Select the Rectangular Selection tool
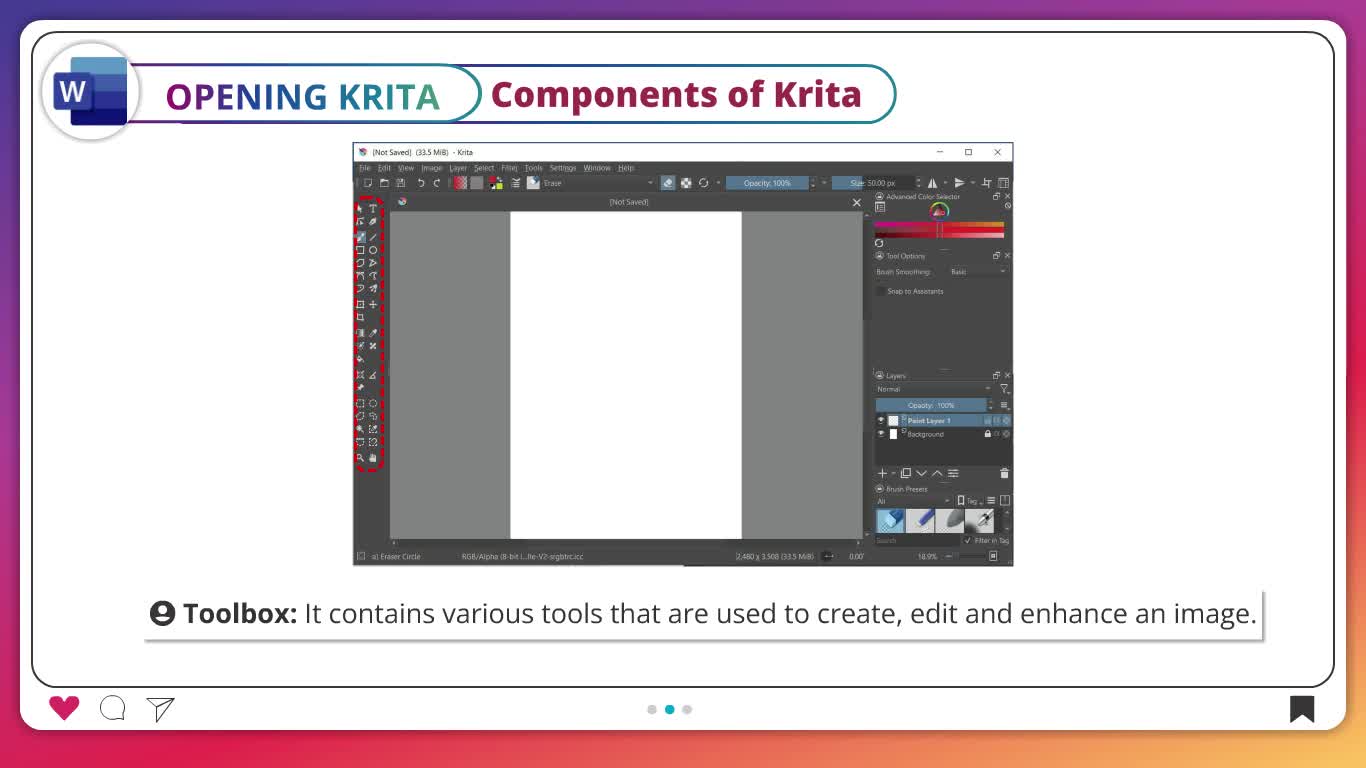 [360, 403]
